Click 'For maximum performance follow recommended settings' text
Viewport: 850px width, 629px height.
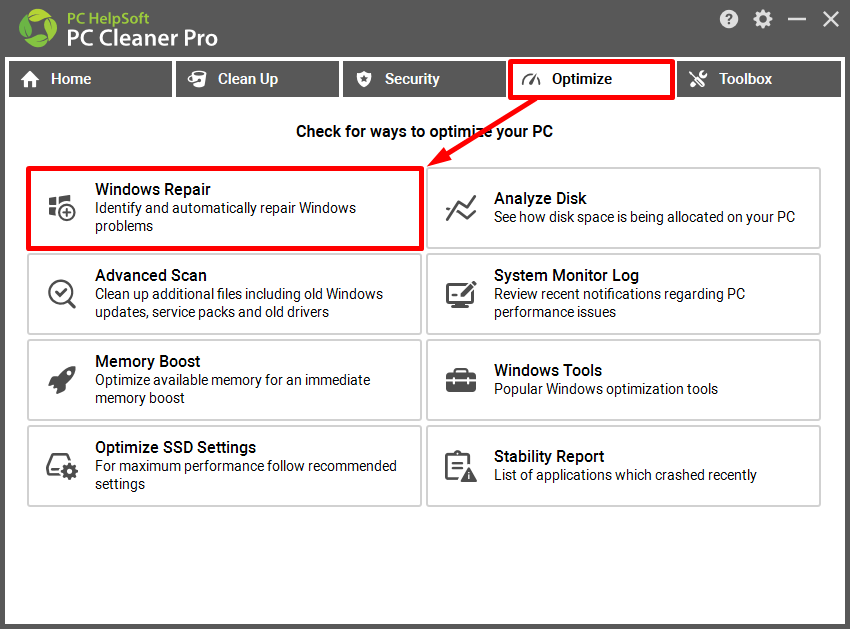click(x=246, y=475)
